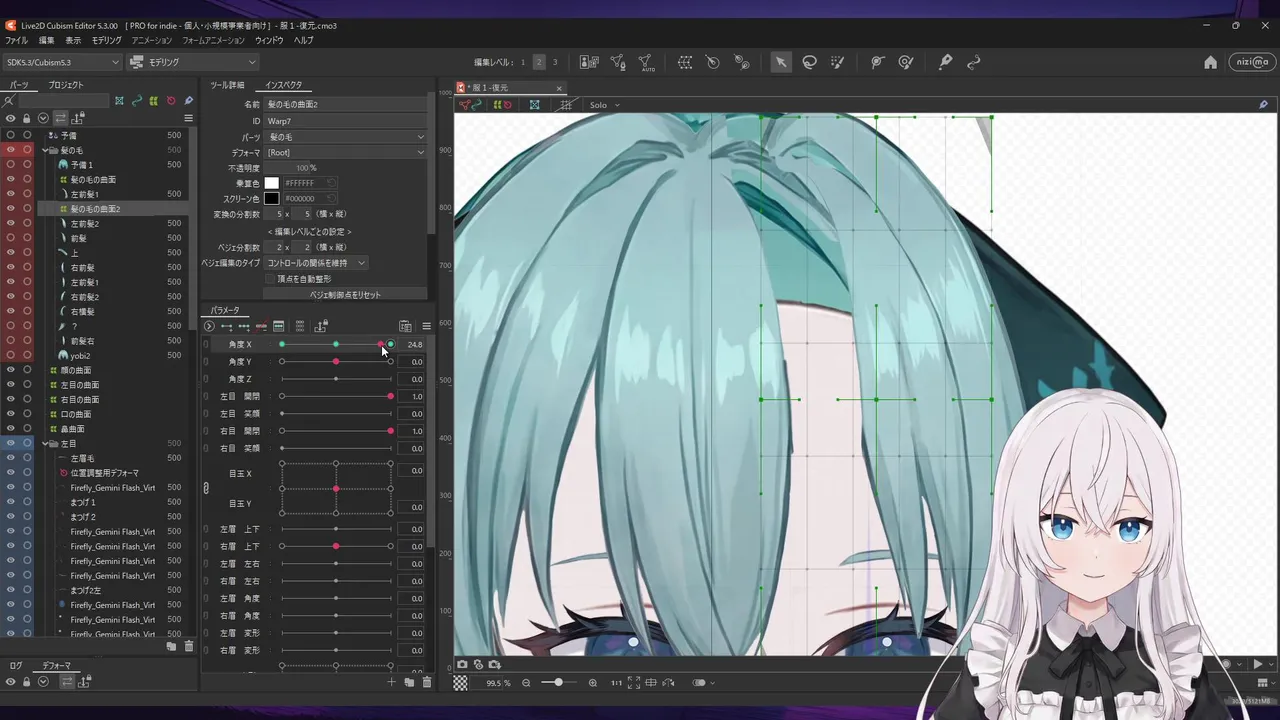Viewport: 1280px width, 720px height.
Task: Click the canvas snapshot camera icon
Action: pyautogui.click(x=462, y=664)
